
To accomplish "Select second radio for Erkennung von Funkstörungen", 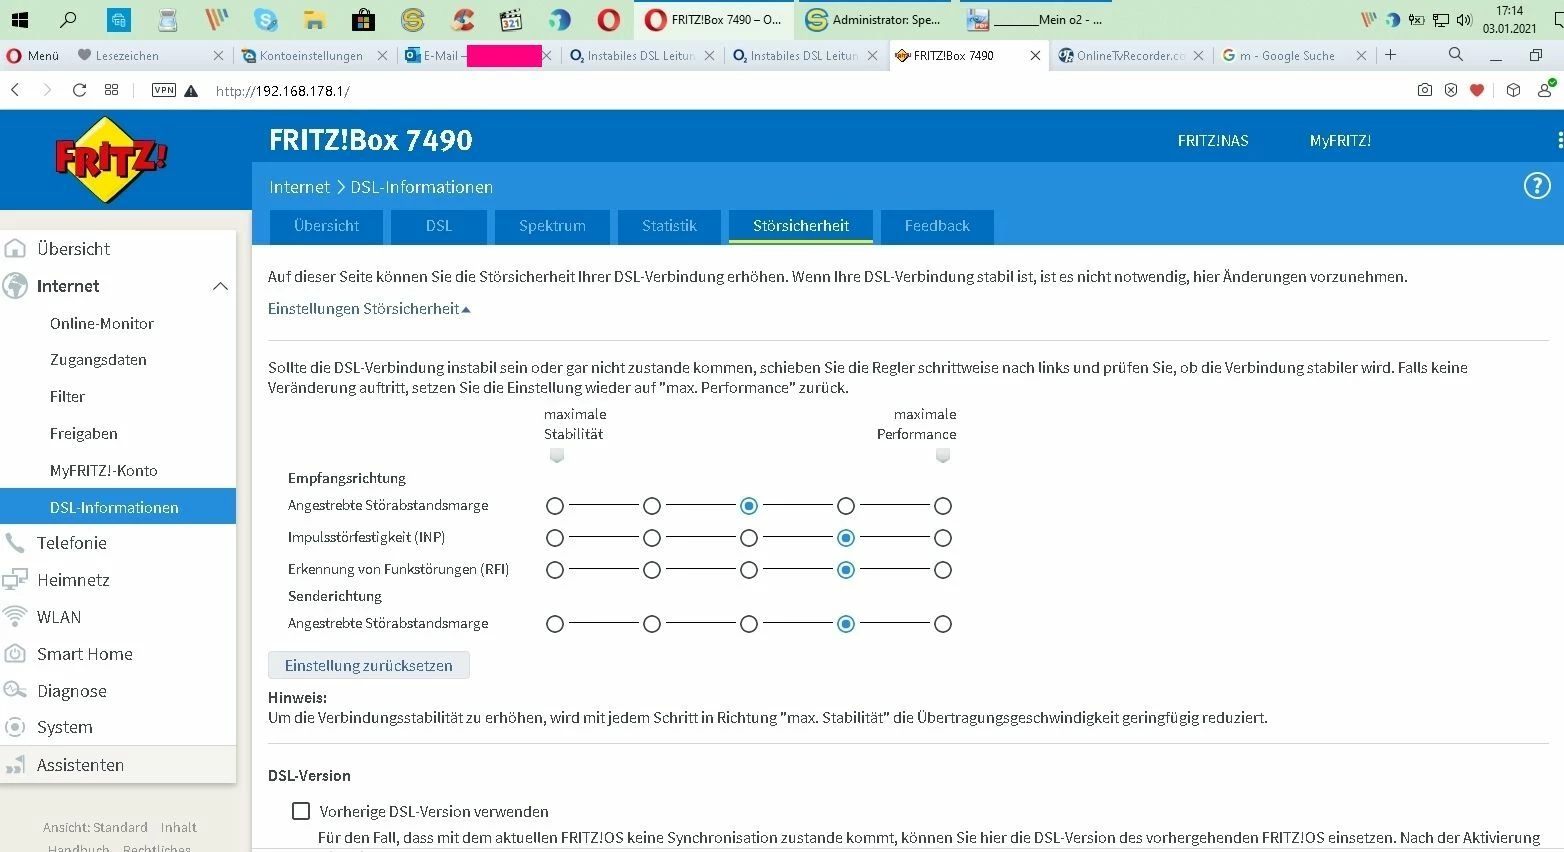I will (652, 570).
